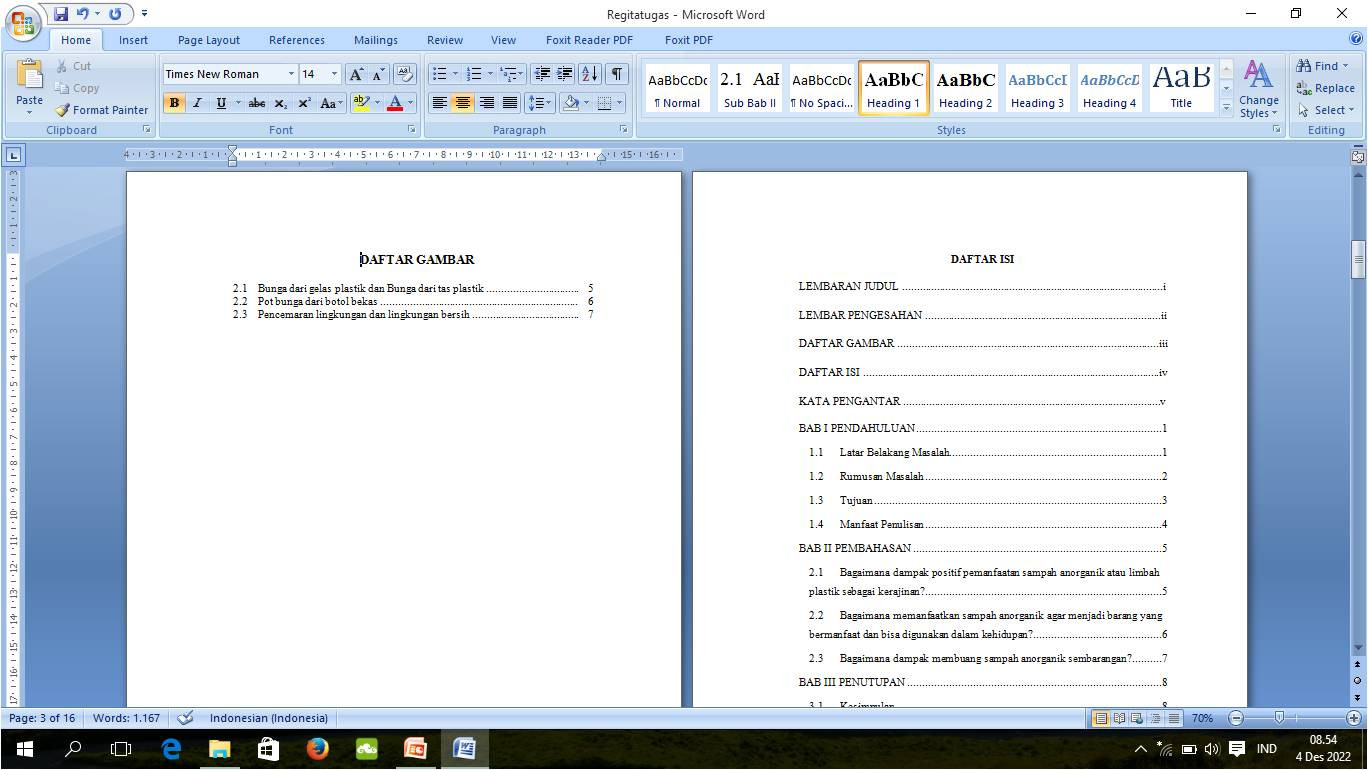
Task: Apply numbered list formatting
Action: (x=474, y=74)
